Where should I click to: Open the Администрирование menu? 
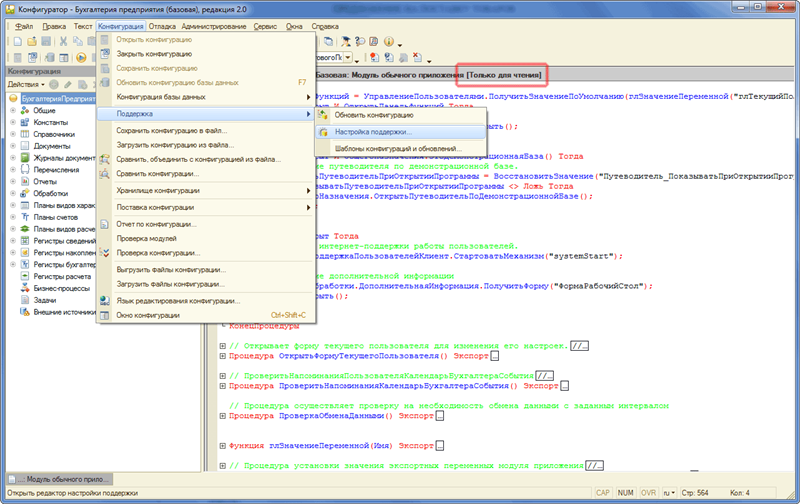tap(215, 24)
